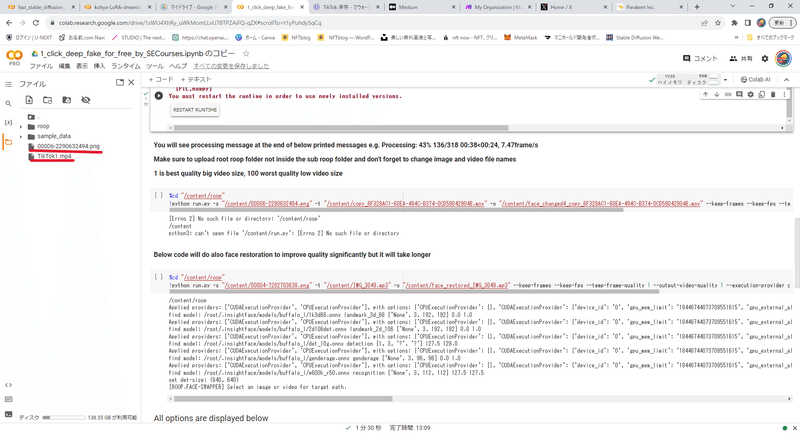Open the ツール menu

[x=155, y=66]
